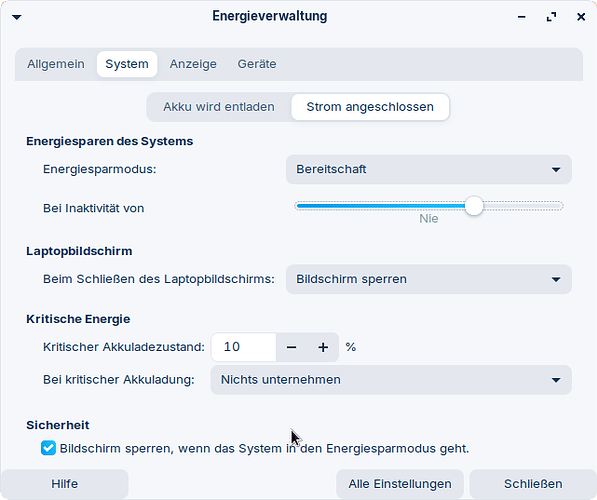Select the Strom angeschlossen toggle
This screenshot has width=597, height=500.
370,107
